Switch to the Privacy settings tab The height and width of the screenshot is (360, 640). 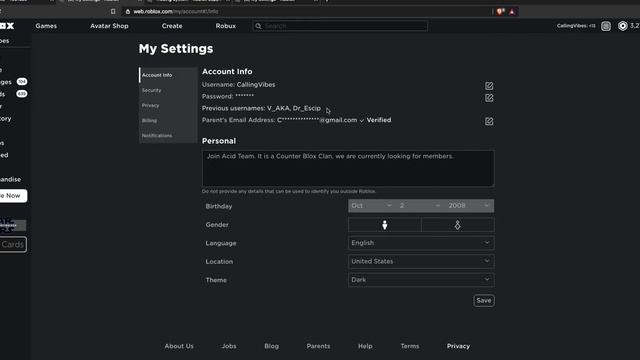coord(168,105)
